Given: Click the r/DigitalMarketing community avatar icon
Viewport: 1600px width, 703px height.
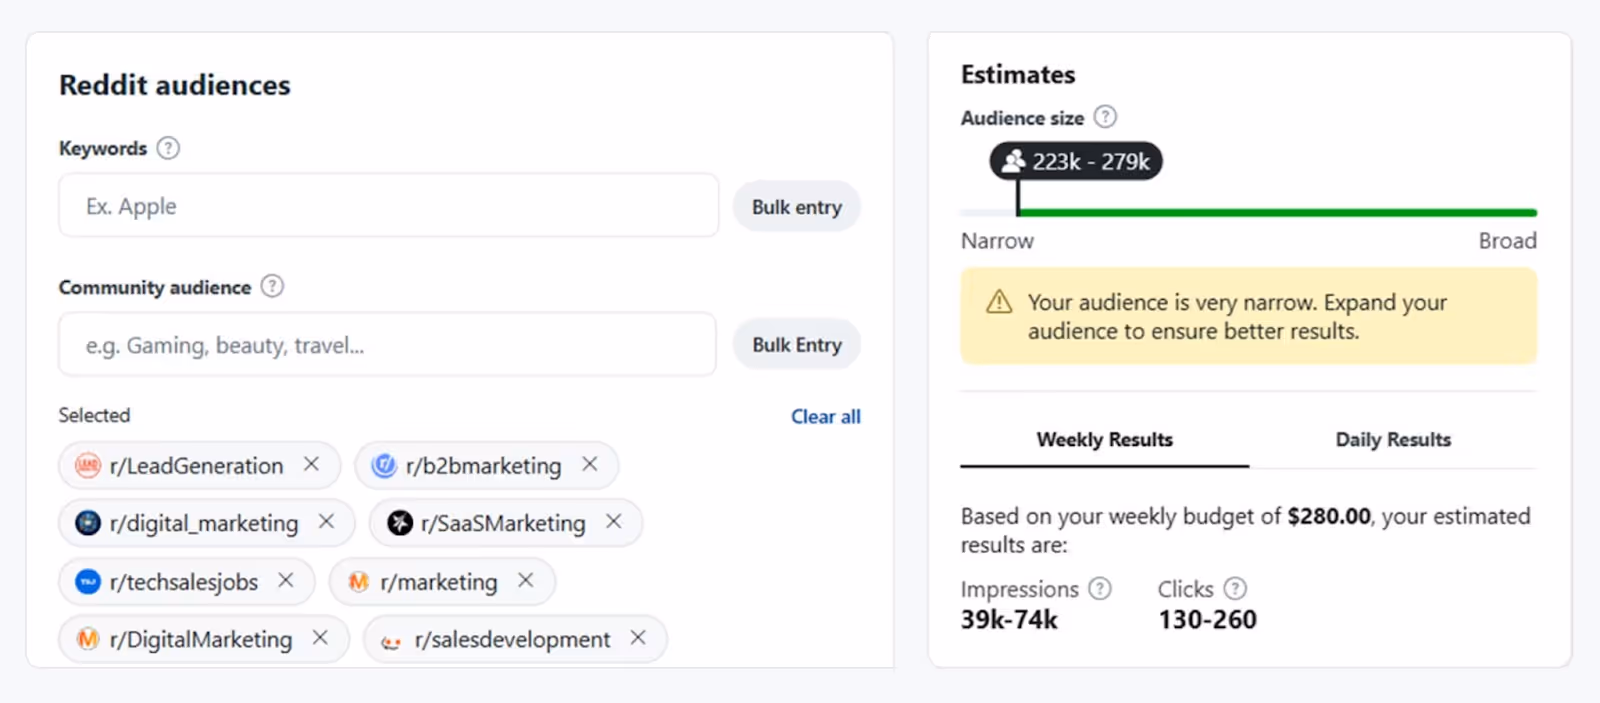Looking at the screenshot, I should [88, 638].
